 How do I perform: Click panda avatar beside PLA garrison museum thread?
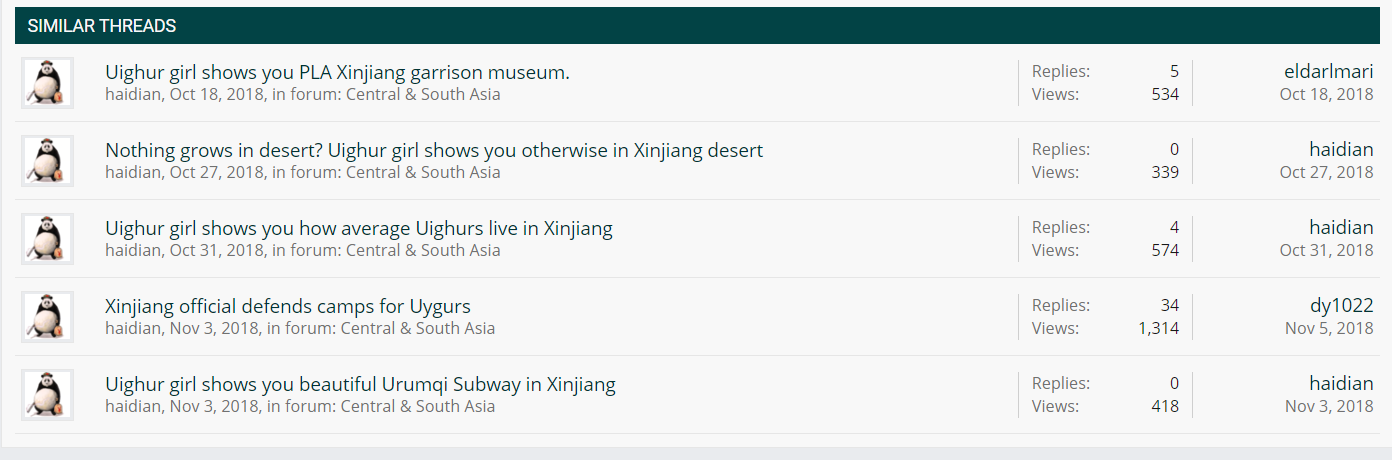47,83
